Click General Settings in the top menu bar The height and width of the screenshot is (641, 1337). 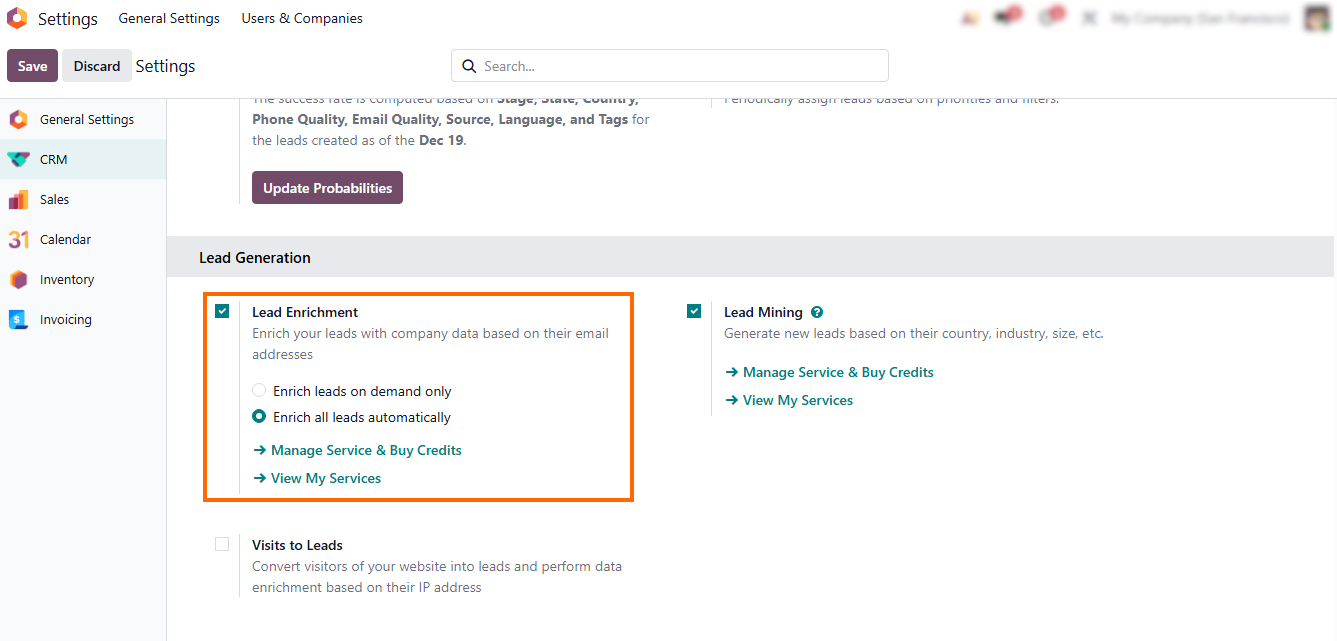(169, 18)
